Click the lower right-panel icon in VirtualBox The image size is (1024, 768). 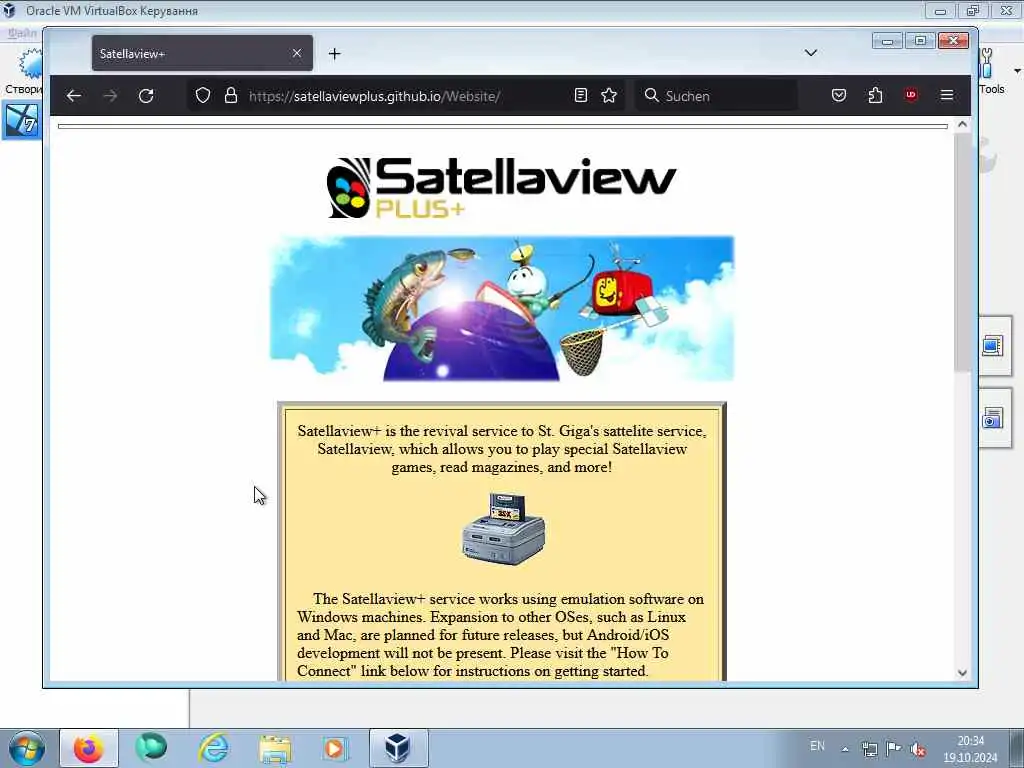pos(993,418)
